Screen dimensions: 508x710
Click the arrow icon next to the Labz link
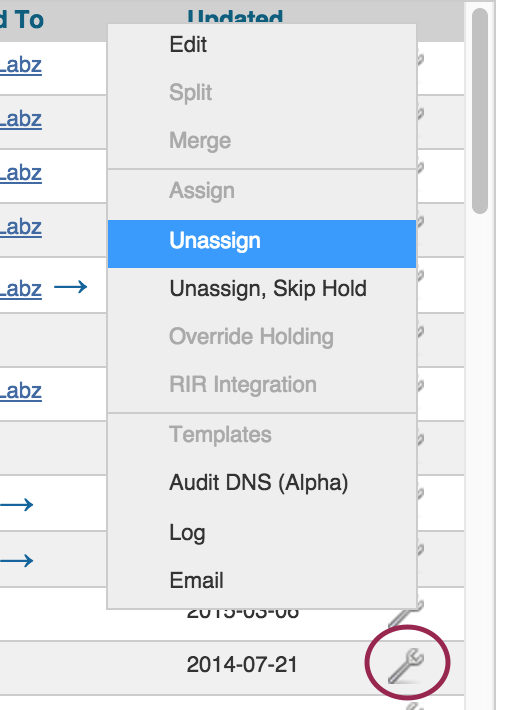point(71,287)
